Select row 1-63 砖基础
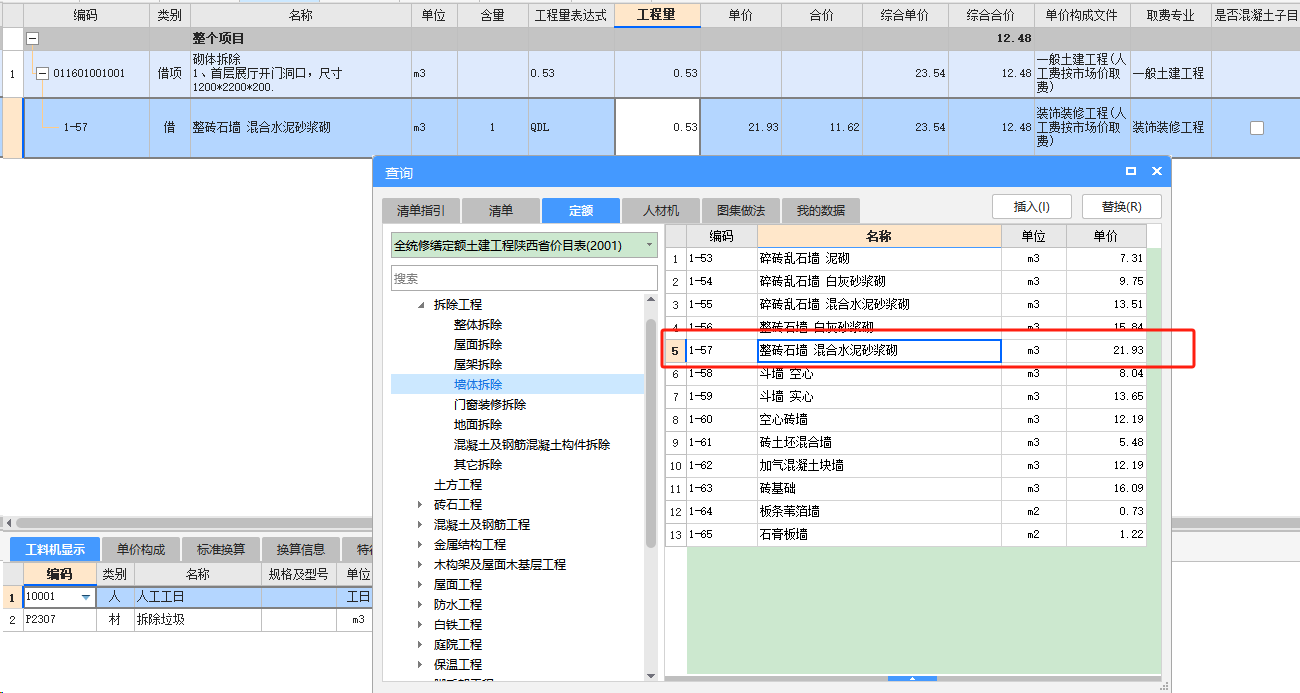Image resolution: width=1300 pixels, height=693 pixels. (x=906, y=489)
